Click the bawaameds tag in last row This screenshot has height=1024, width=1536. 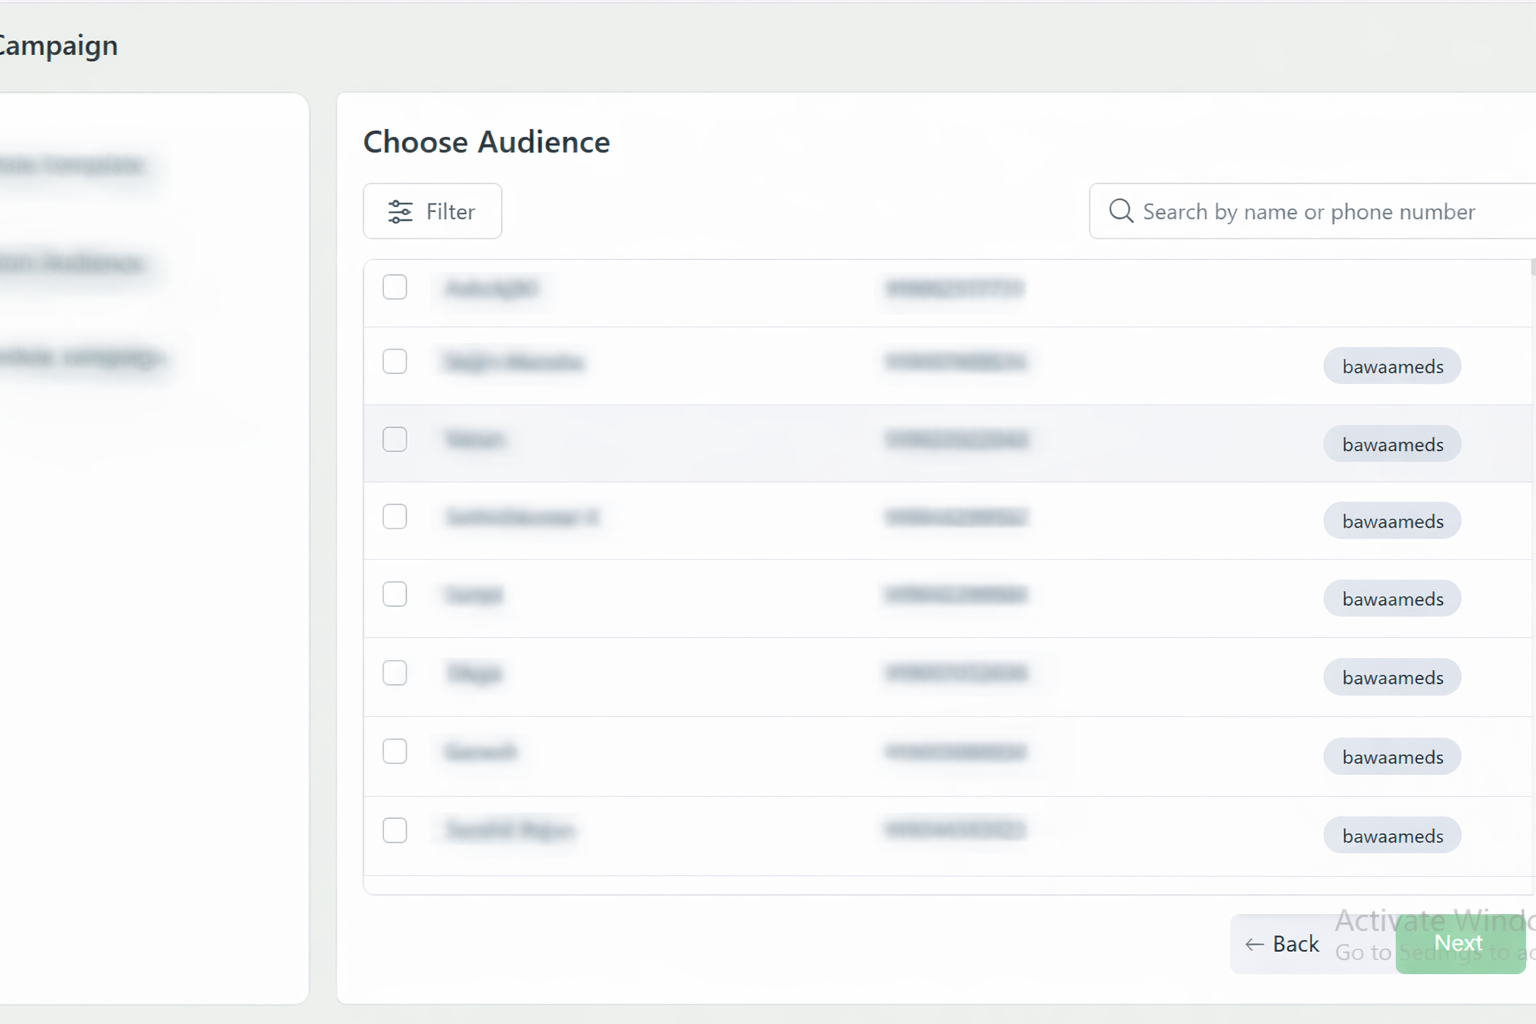click(1392, 835)
